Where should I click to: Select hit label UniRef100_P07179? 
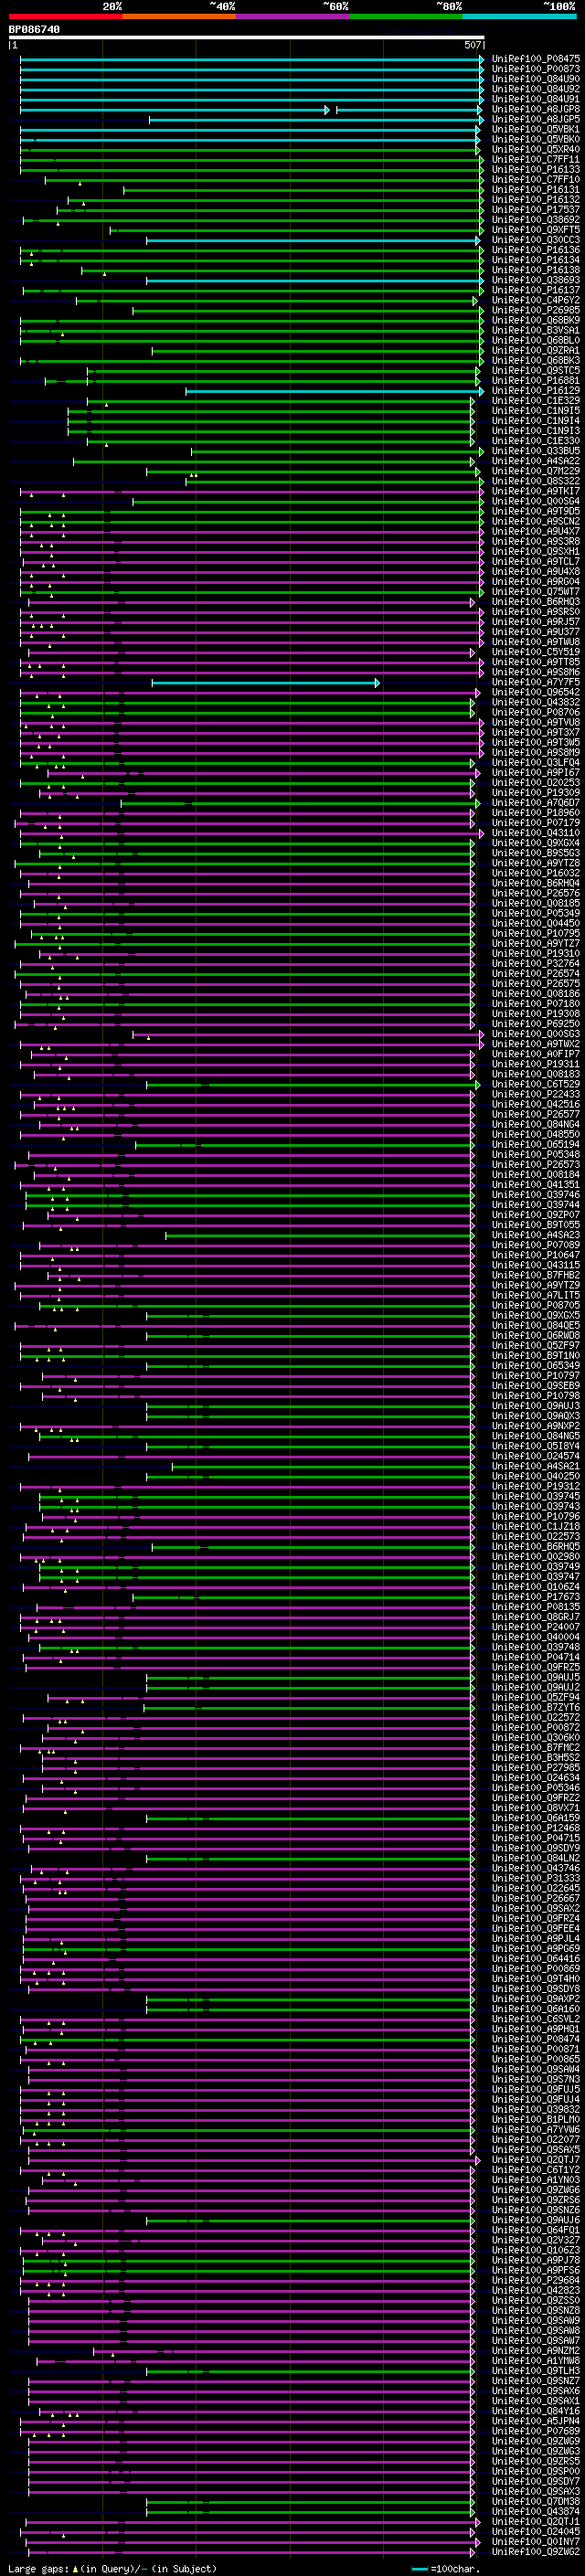click(x=536, y=823)
